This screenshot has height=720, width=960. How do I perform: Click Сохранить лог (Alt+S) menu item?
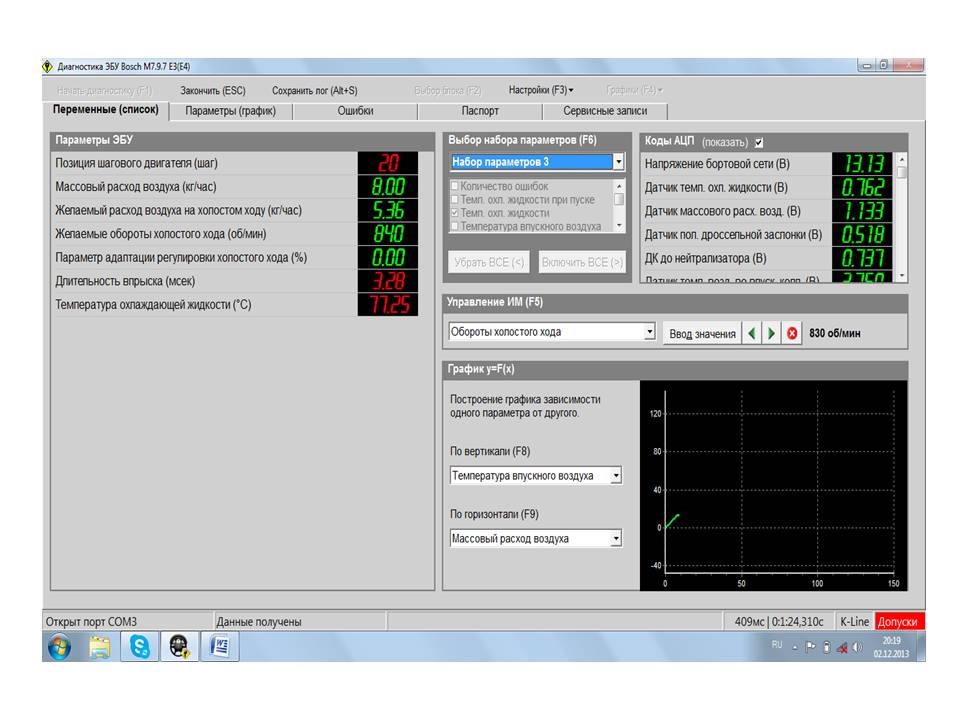[x=315, y=91]
